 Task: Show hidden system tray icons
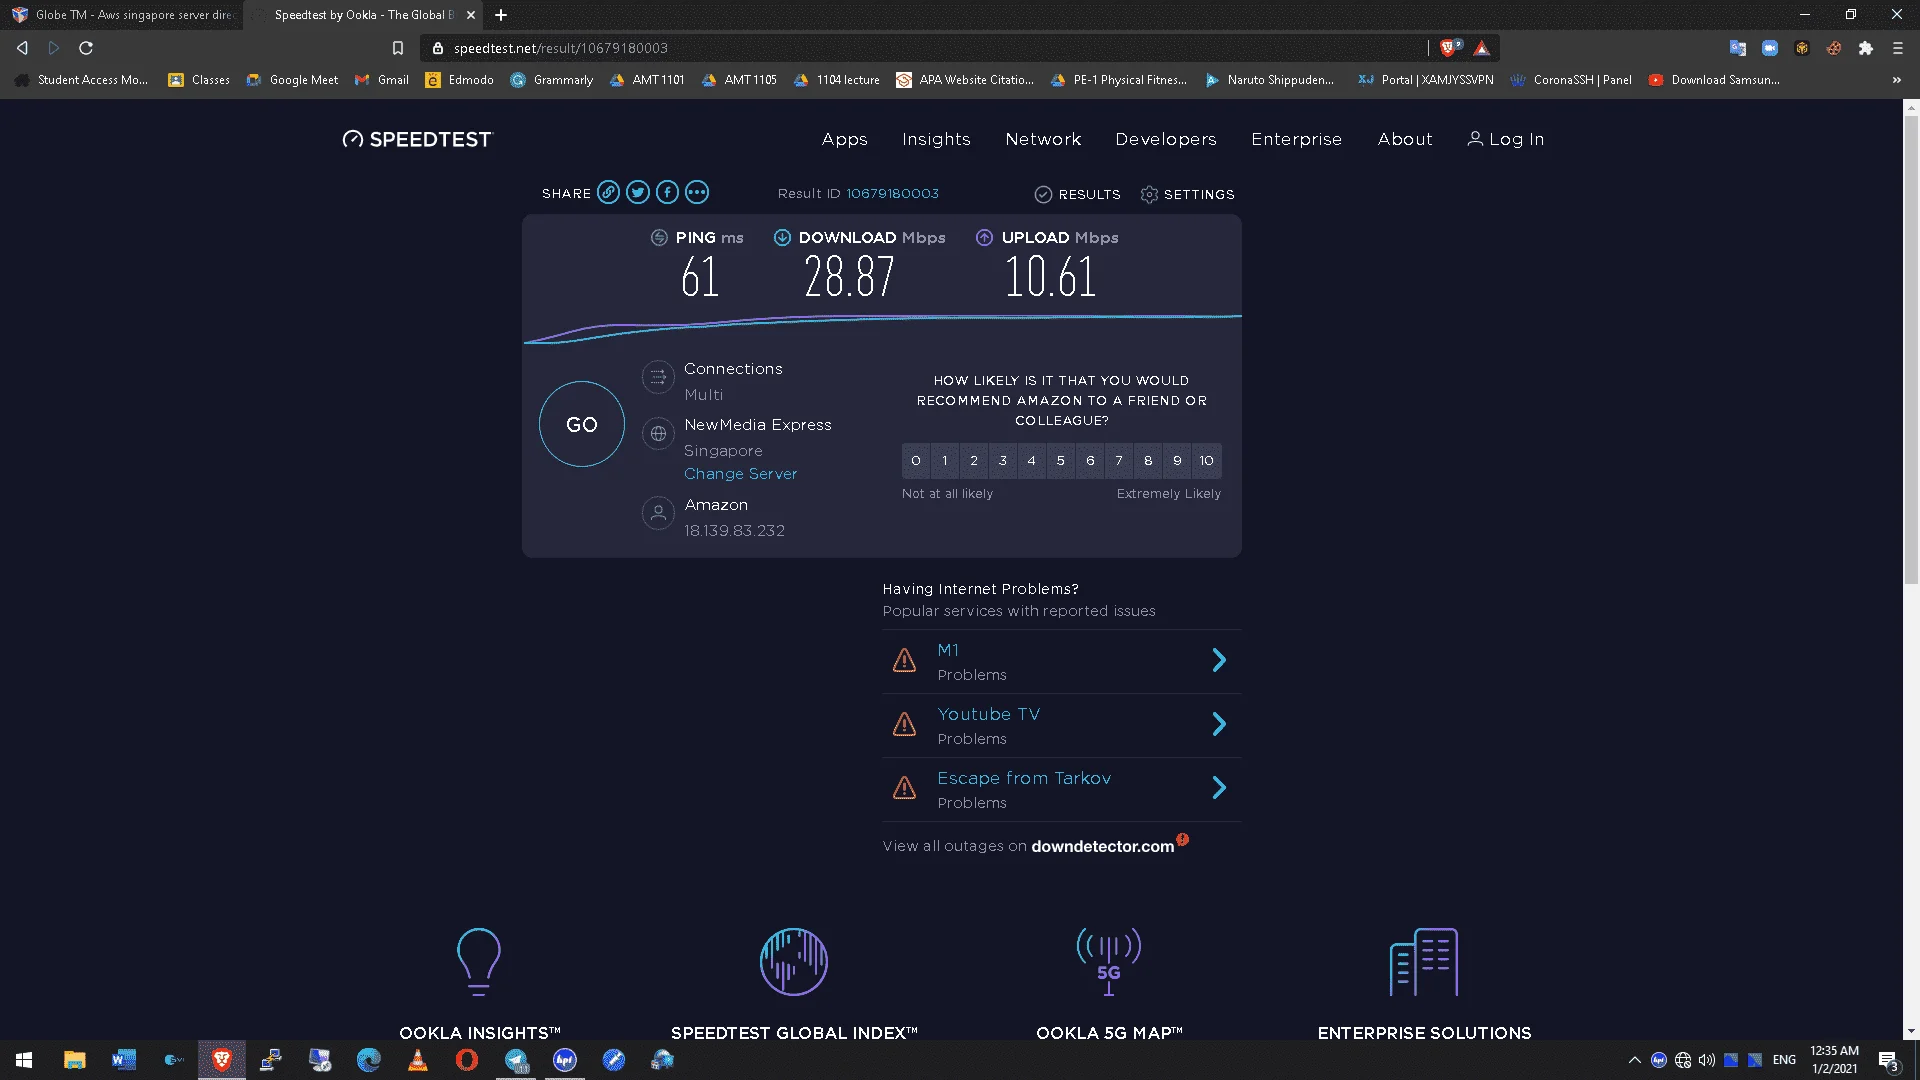[x=1635, y=1060]
